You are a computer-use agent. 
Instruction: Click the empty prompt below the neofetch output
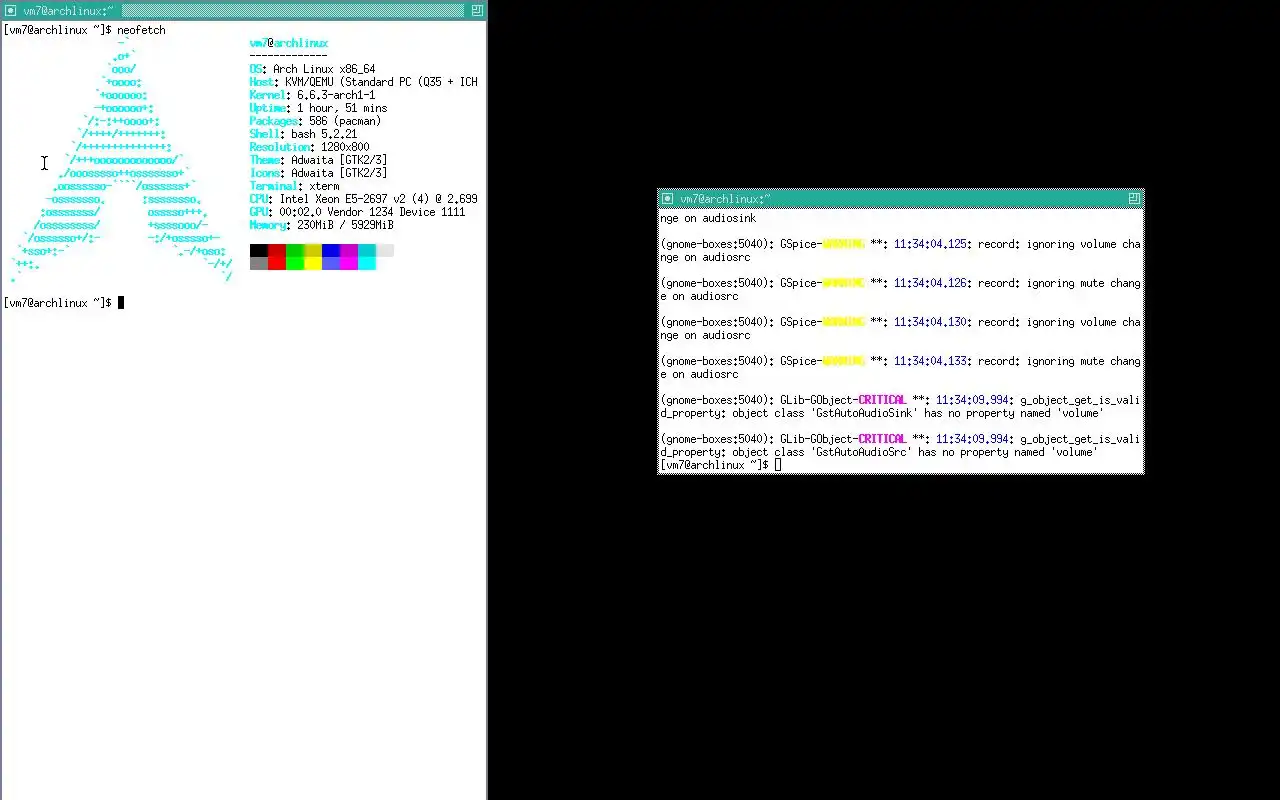tap(63, 303)
